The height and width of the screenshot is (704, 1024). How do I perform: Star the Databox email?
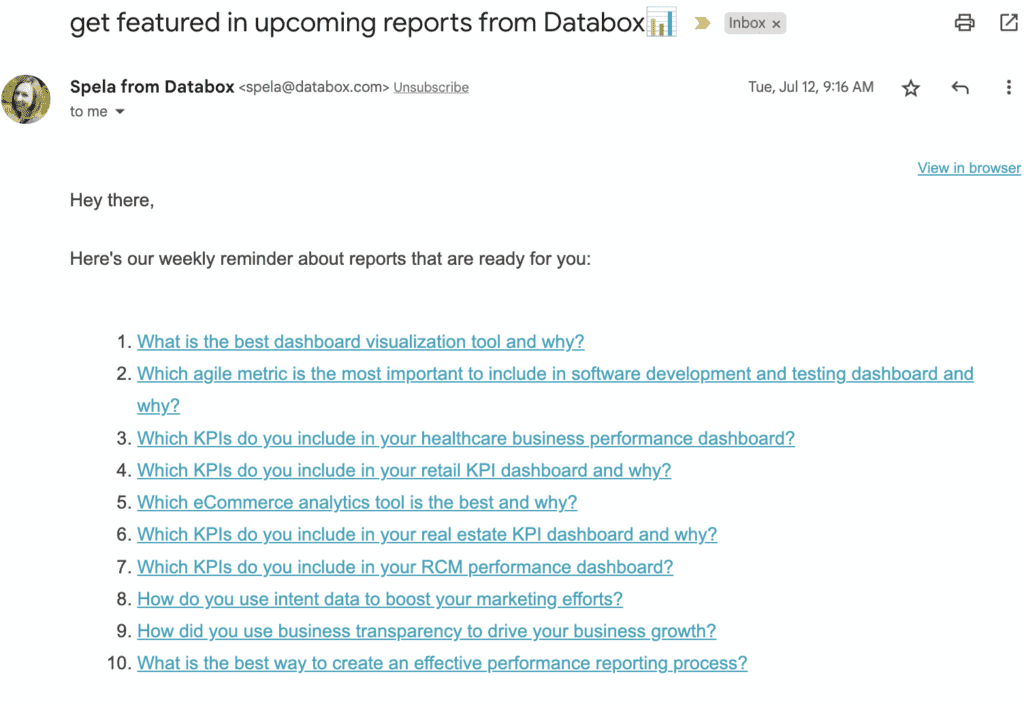[910, 88]
